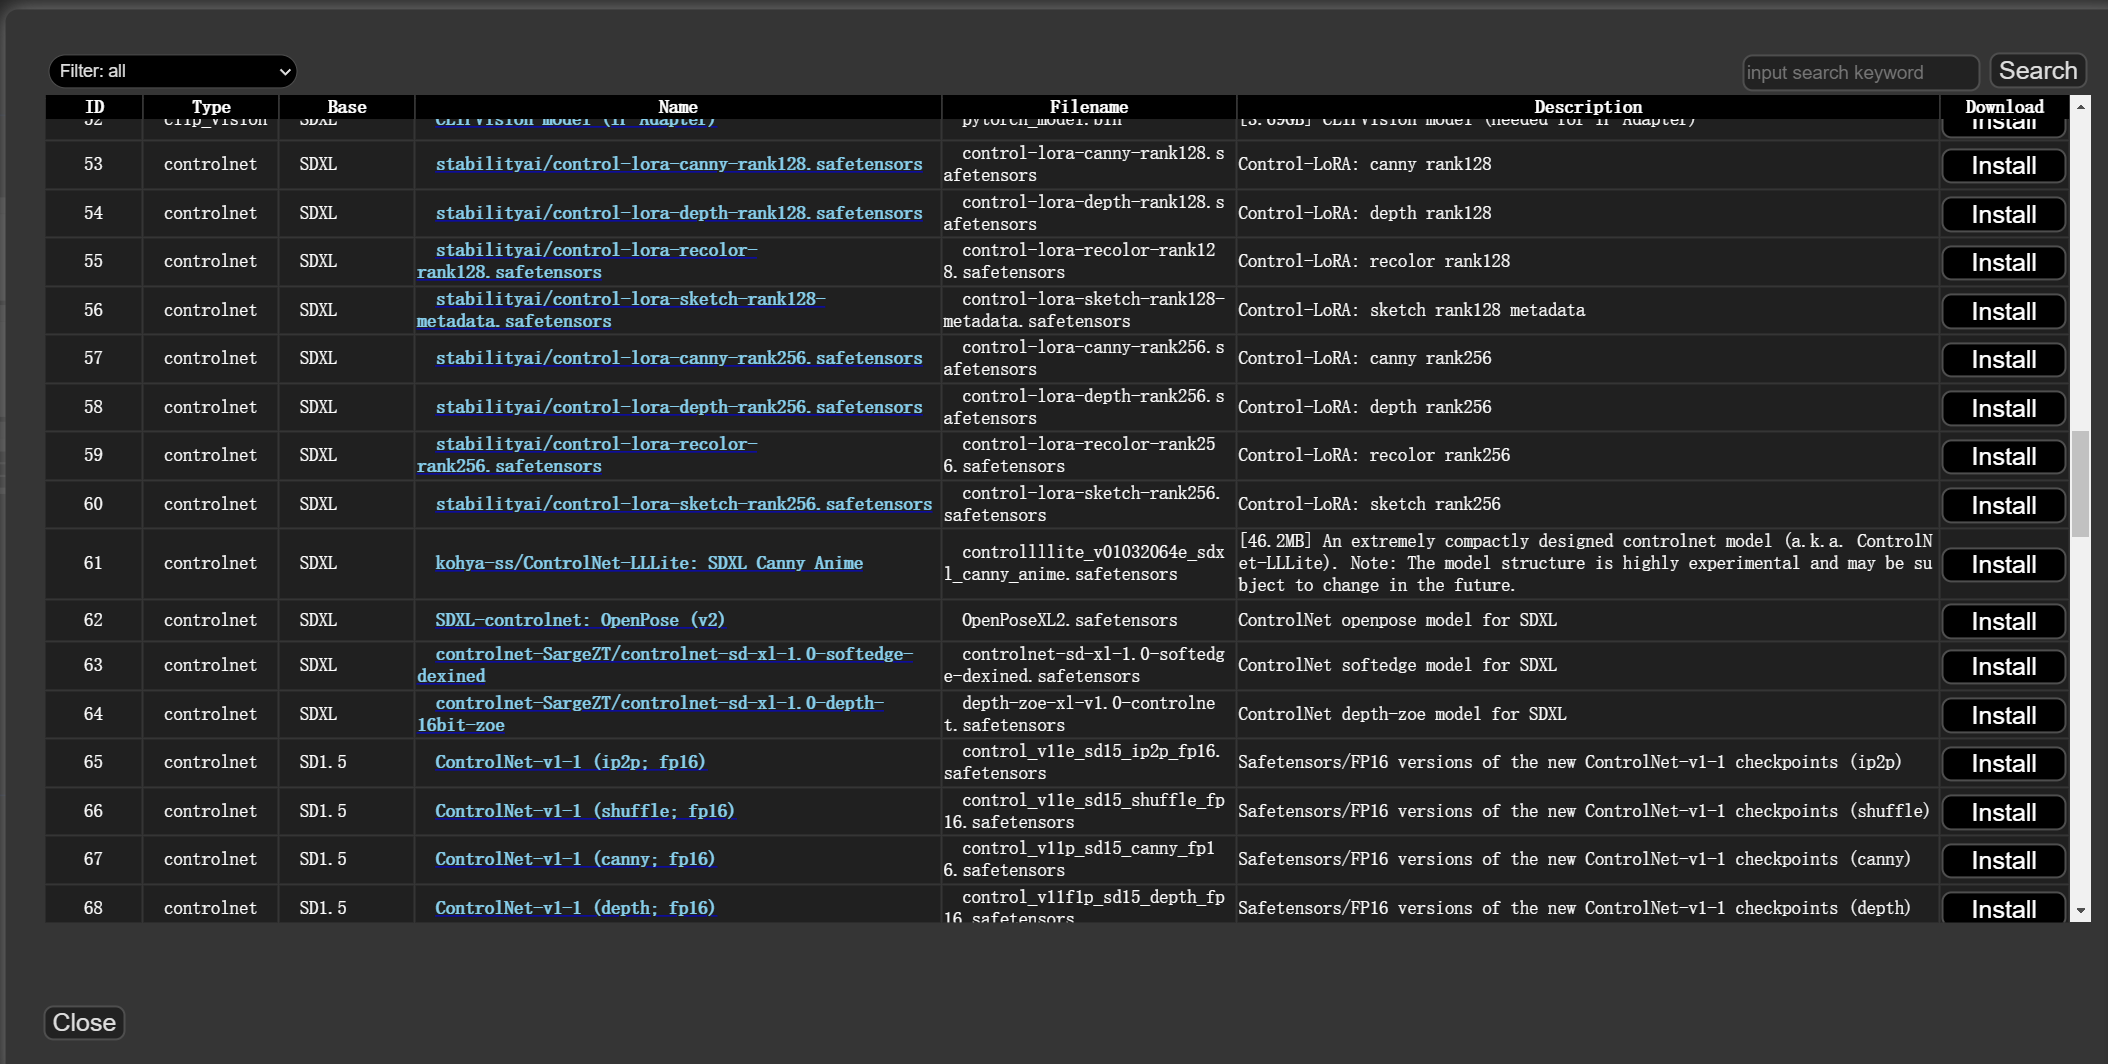This screenshot has height=1064, width=2108.
Task: Click scrollbar up arrow in the table
Action: (x=2081, y=106)
